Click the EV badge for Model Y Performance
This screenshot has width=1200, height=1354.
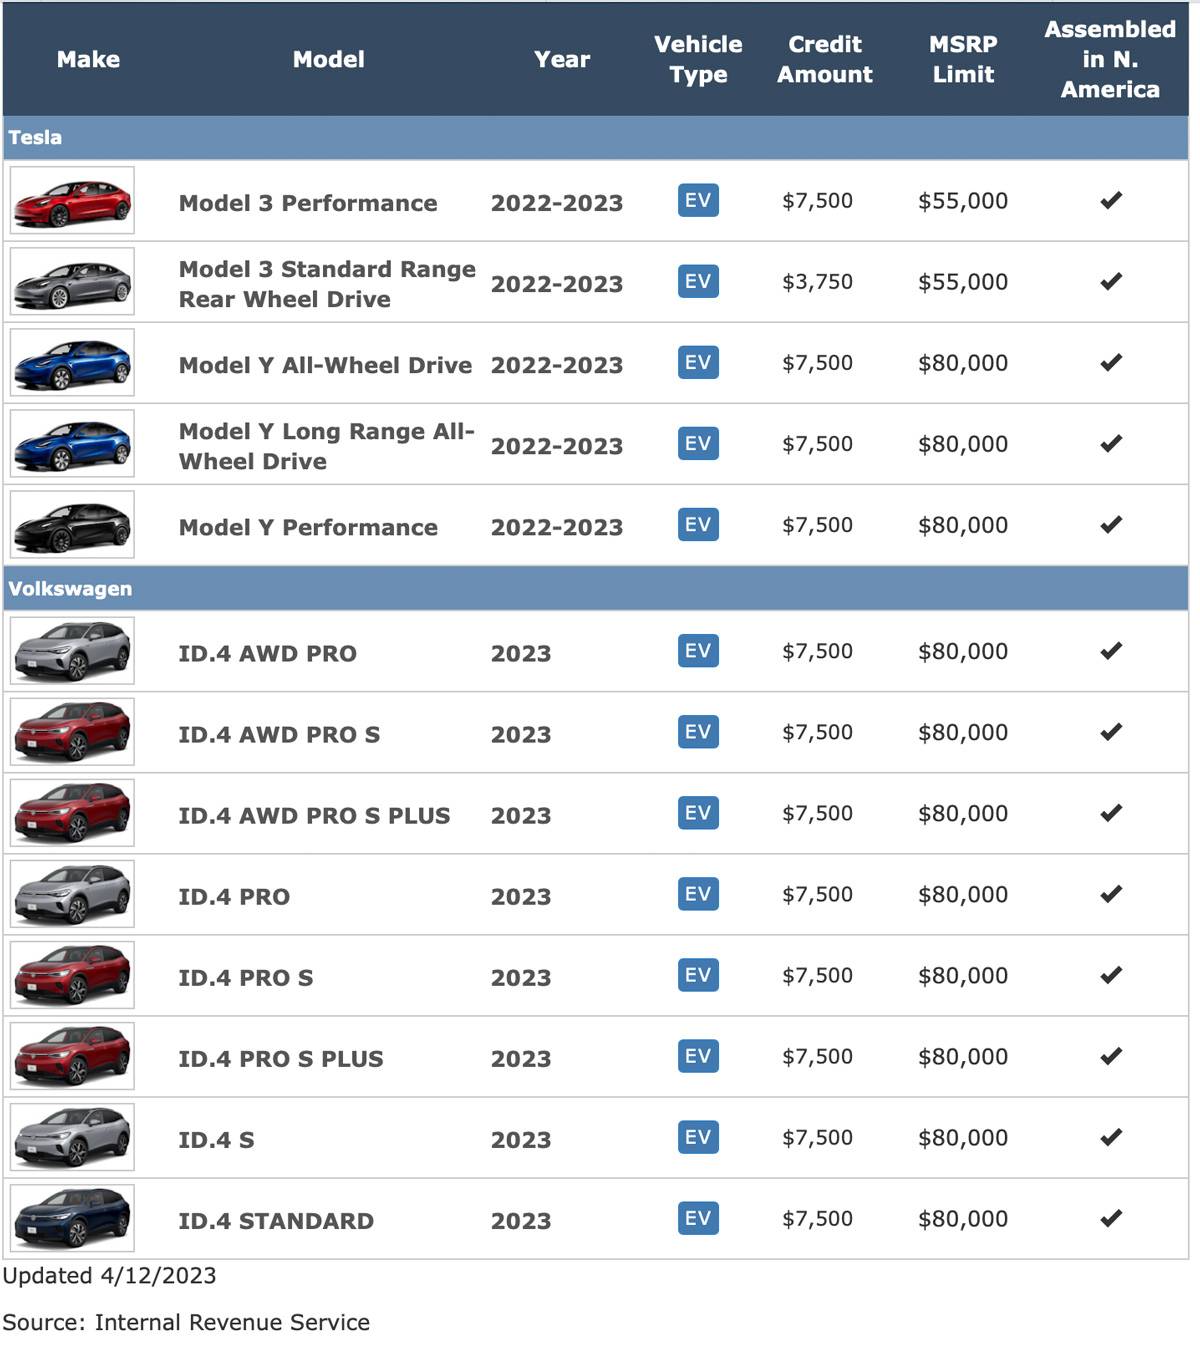[698, 524]
